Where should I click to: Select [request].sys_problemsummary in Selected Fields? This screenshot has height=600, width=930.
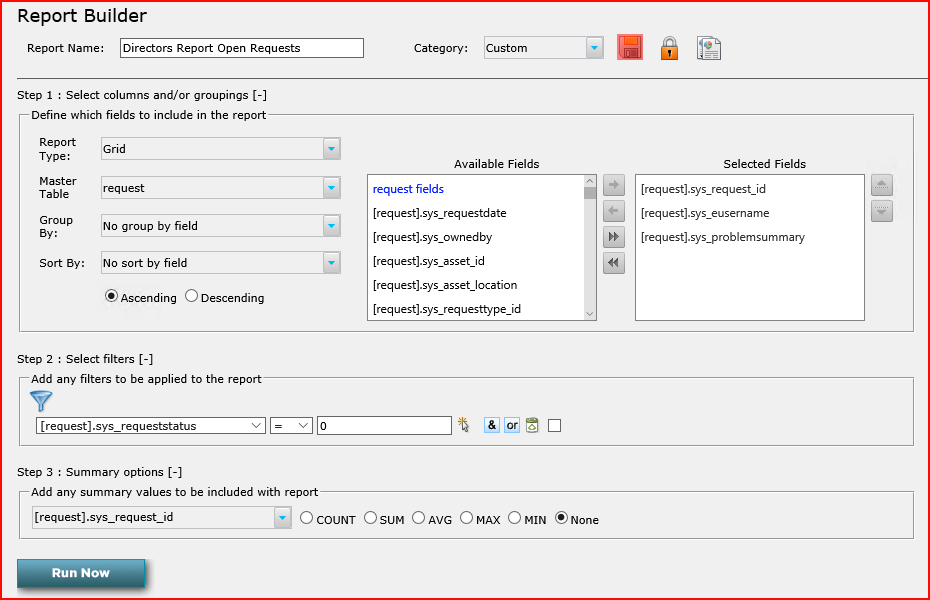tap(723, 237)
